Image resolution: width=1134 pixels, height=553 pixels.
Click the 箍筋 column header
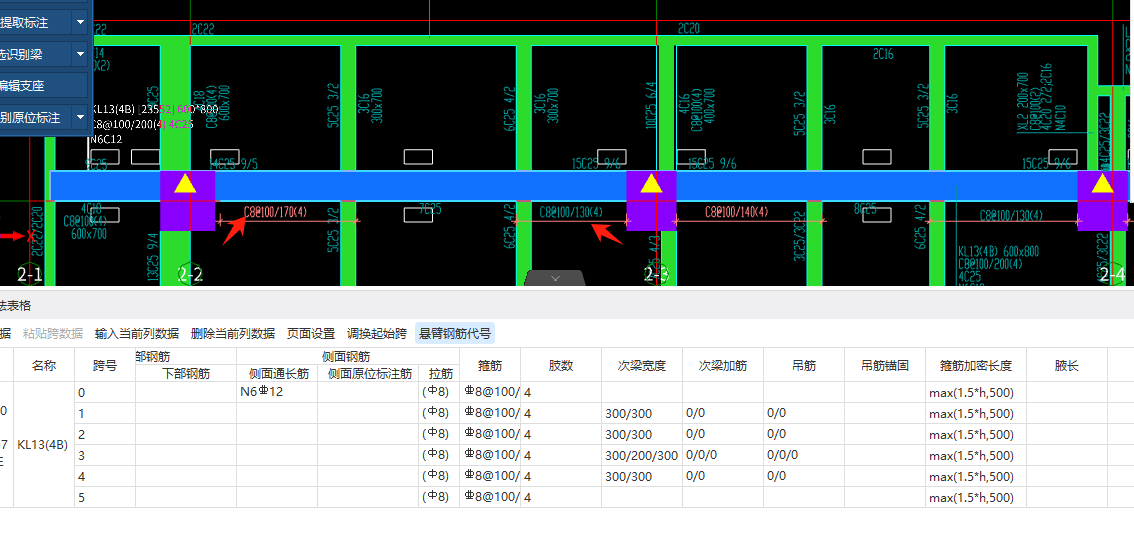(490, 366)
